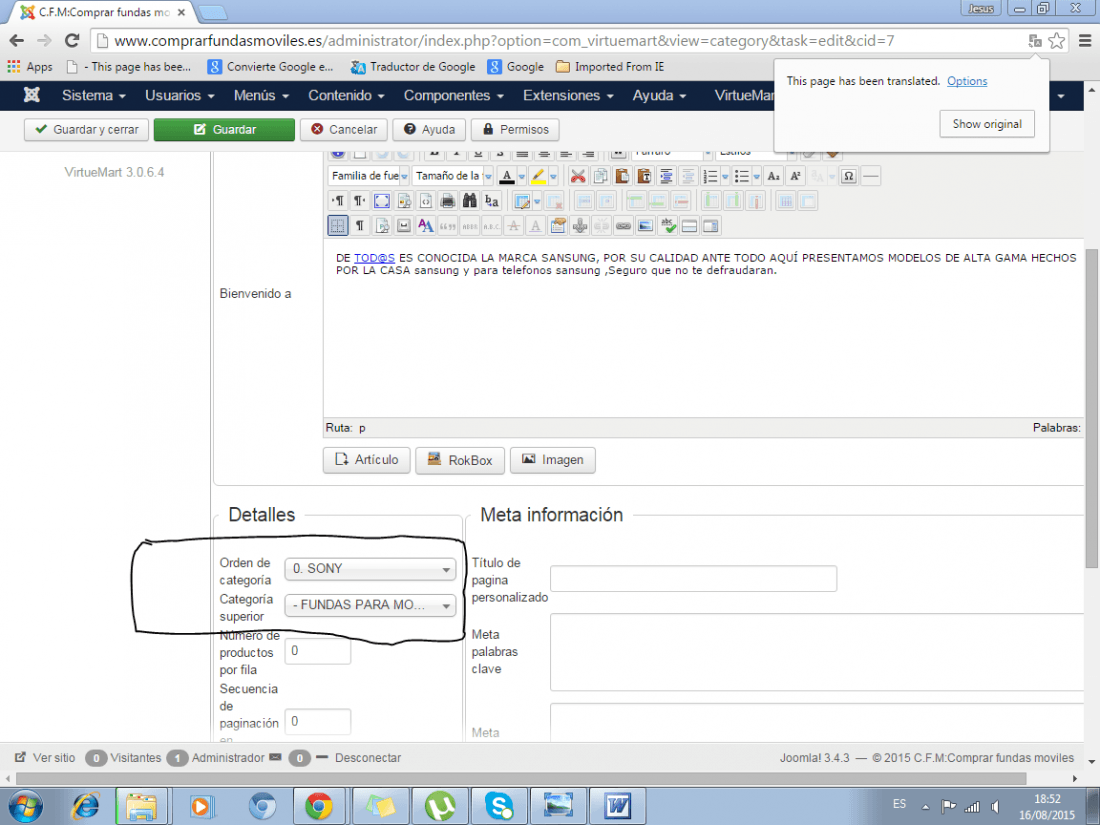The width and height of the screenshot is (1100, 825).
Task: Click the paste clipboard icon
Action: (x=622, y=176)
